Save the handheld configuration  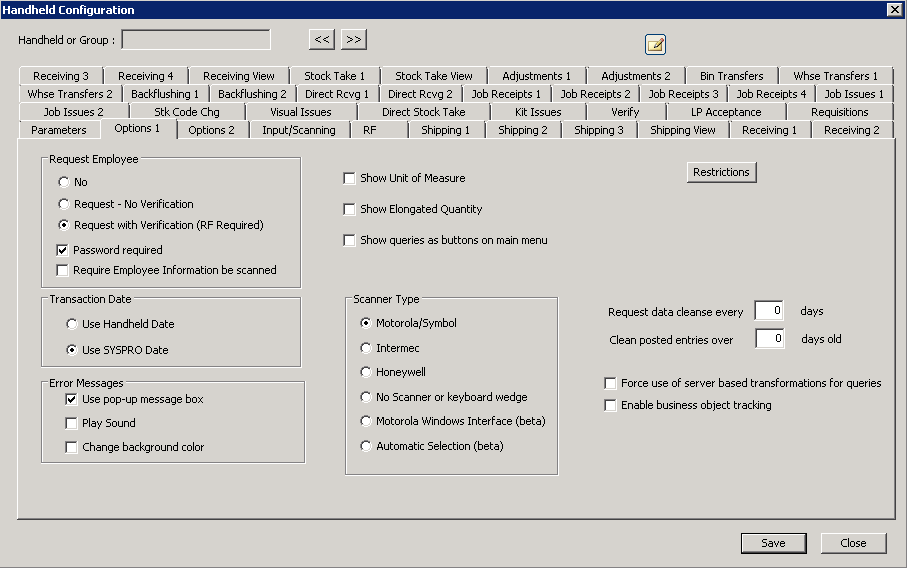pos(773,543)
